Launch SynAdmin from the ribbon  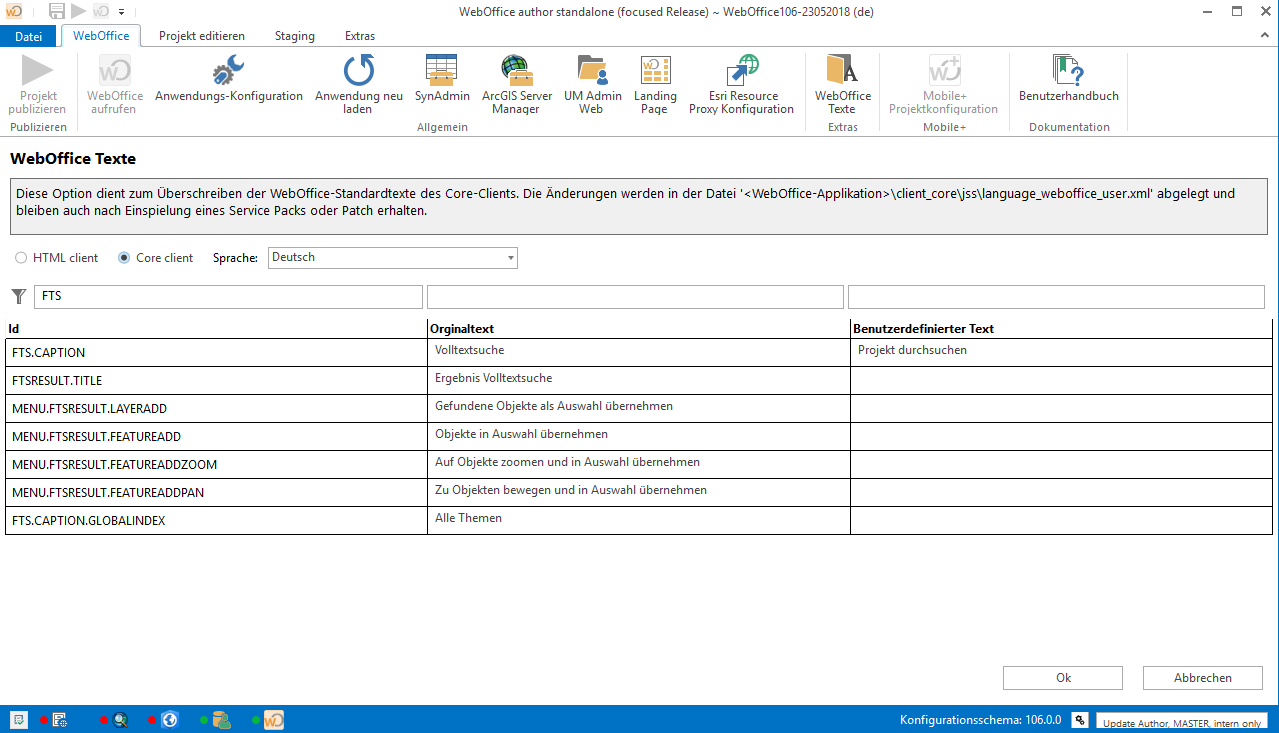[442, 80]
